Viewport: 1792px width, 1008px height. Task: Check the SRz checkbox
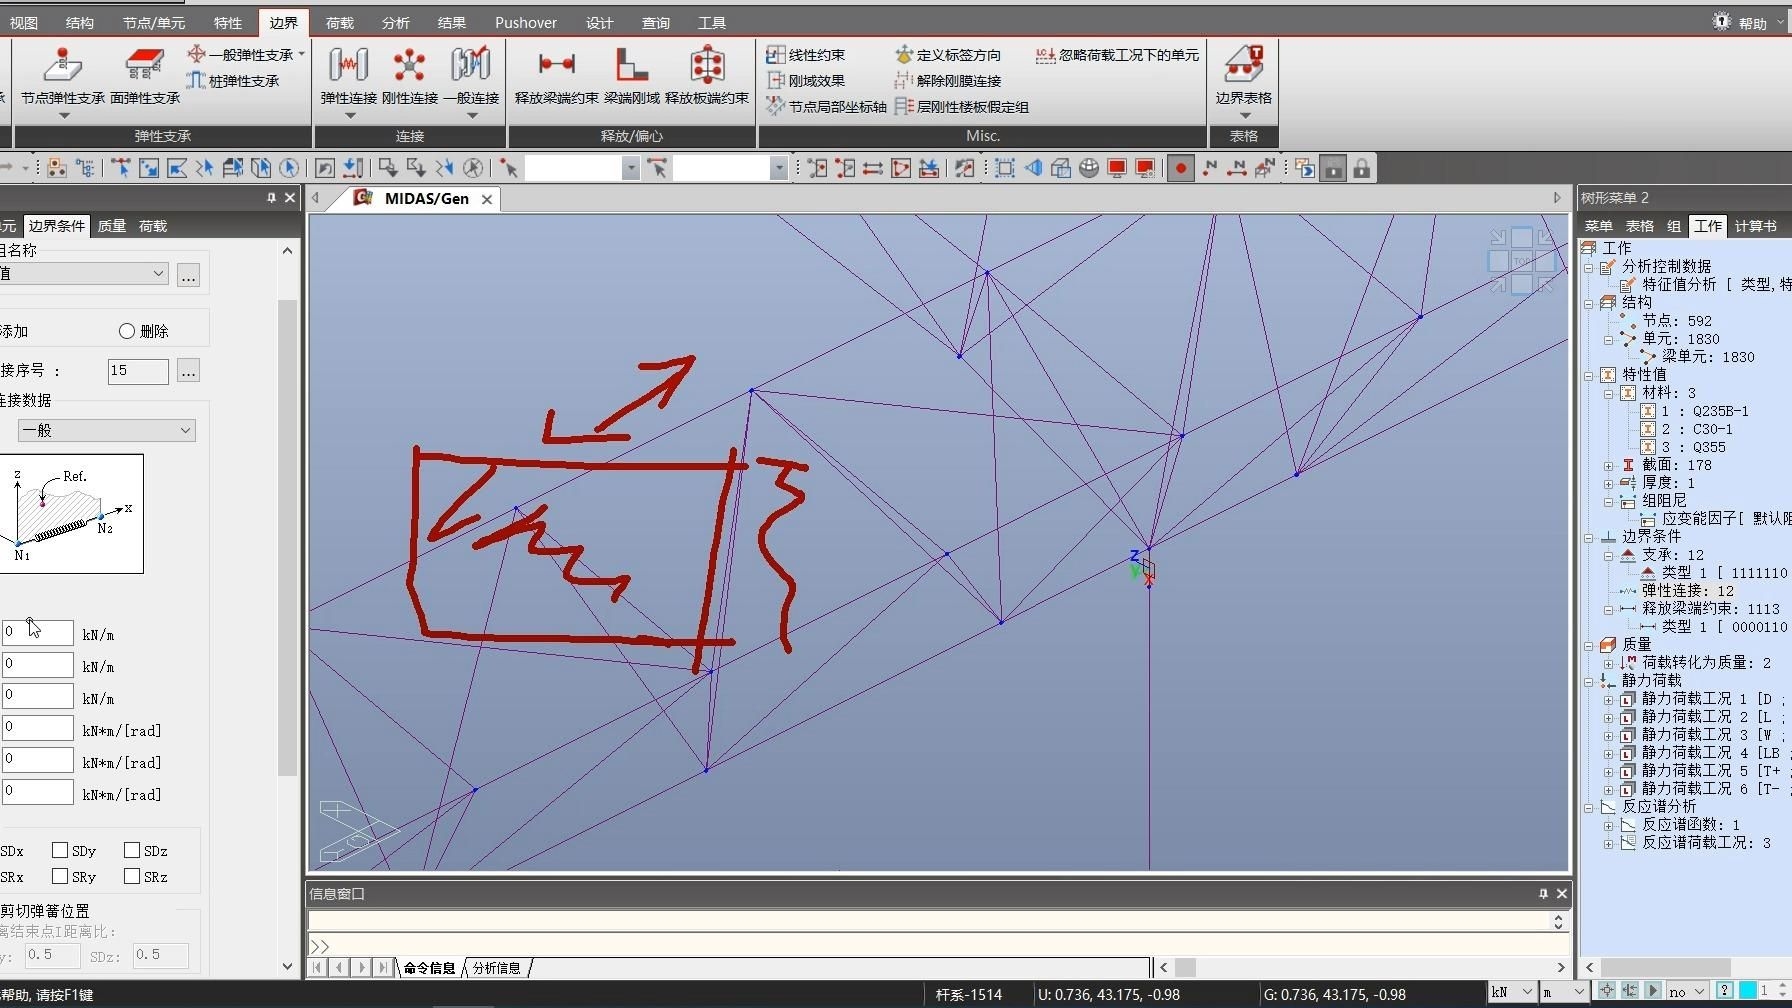(x=132, y=876)
